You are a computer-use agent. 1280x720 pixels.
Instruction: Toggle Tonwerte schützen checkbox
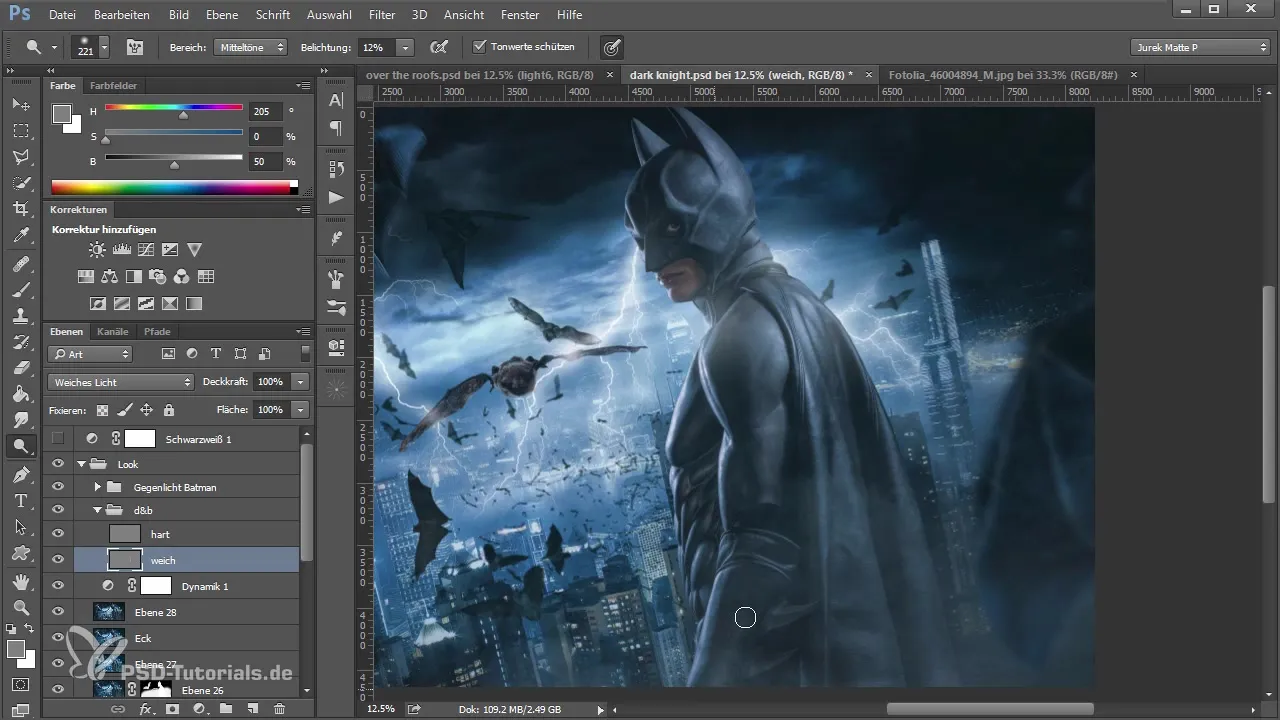click(479, 47)
